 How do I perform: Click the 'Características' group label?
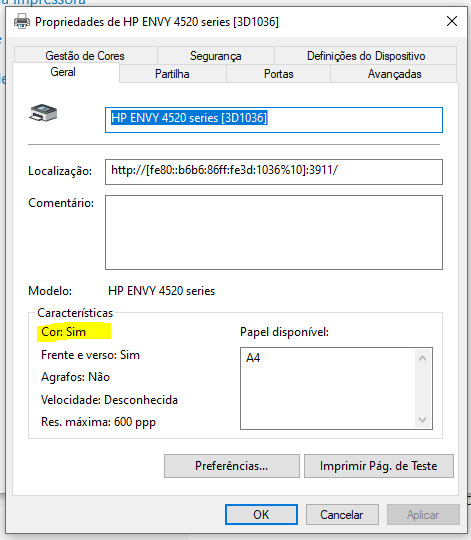(75, 313)
